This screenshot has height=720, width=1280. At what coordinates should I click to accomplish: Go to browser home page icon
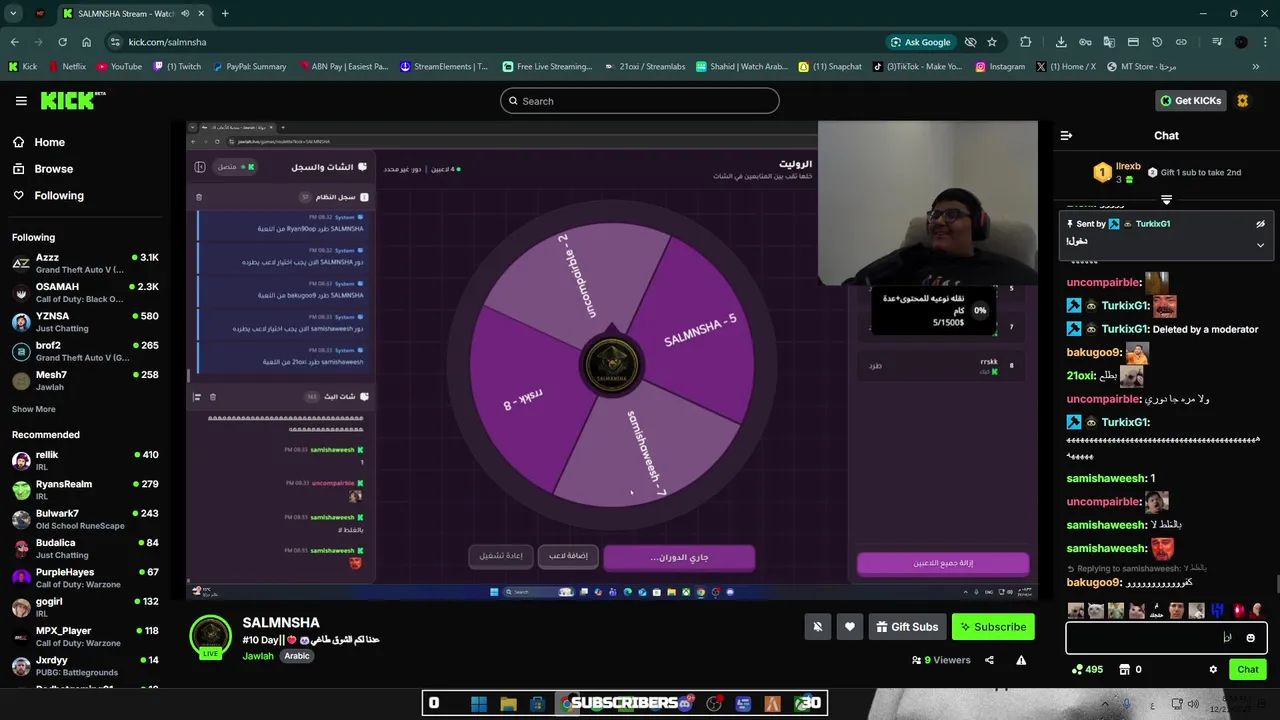pos(86,42)
